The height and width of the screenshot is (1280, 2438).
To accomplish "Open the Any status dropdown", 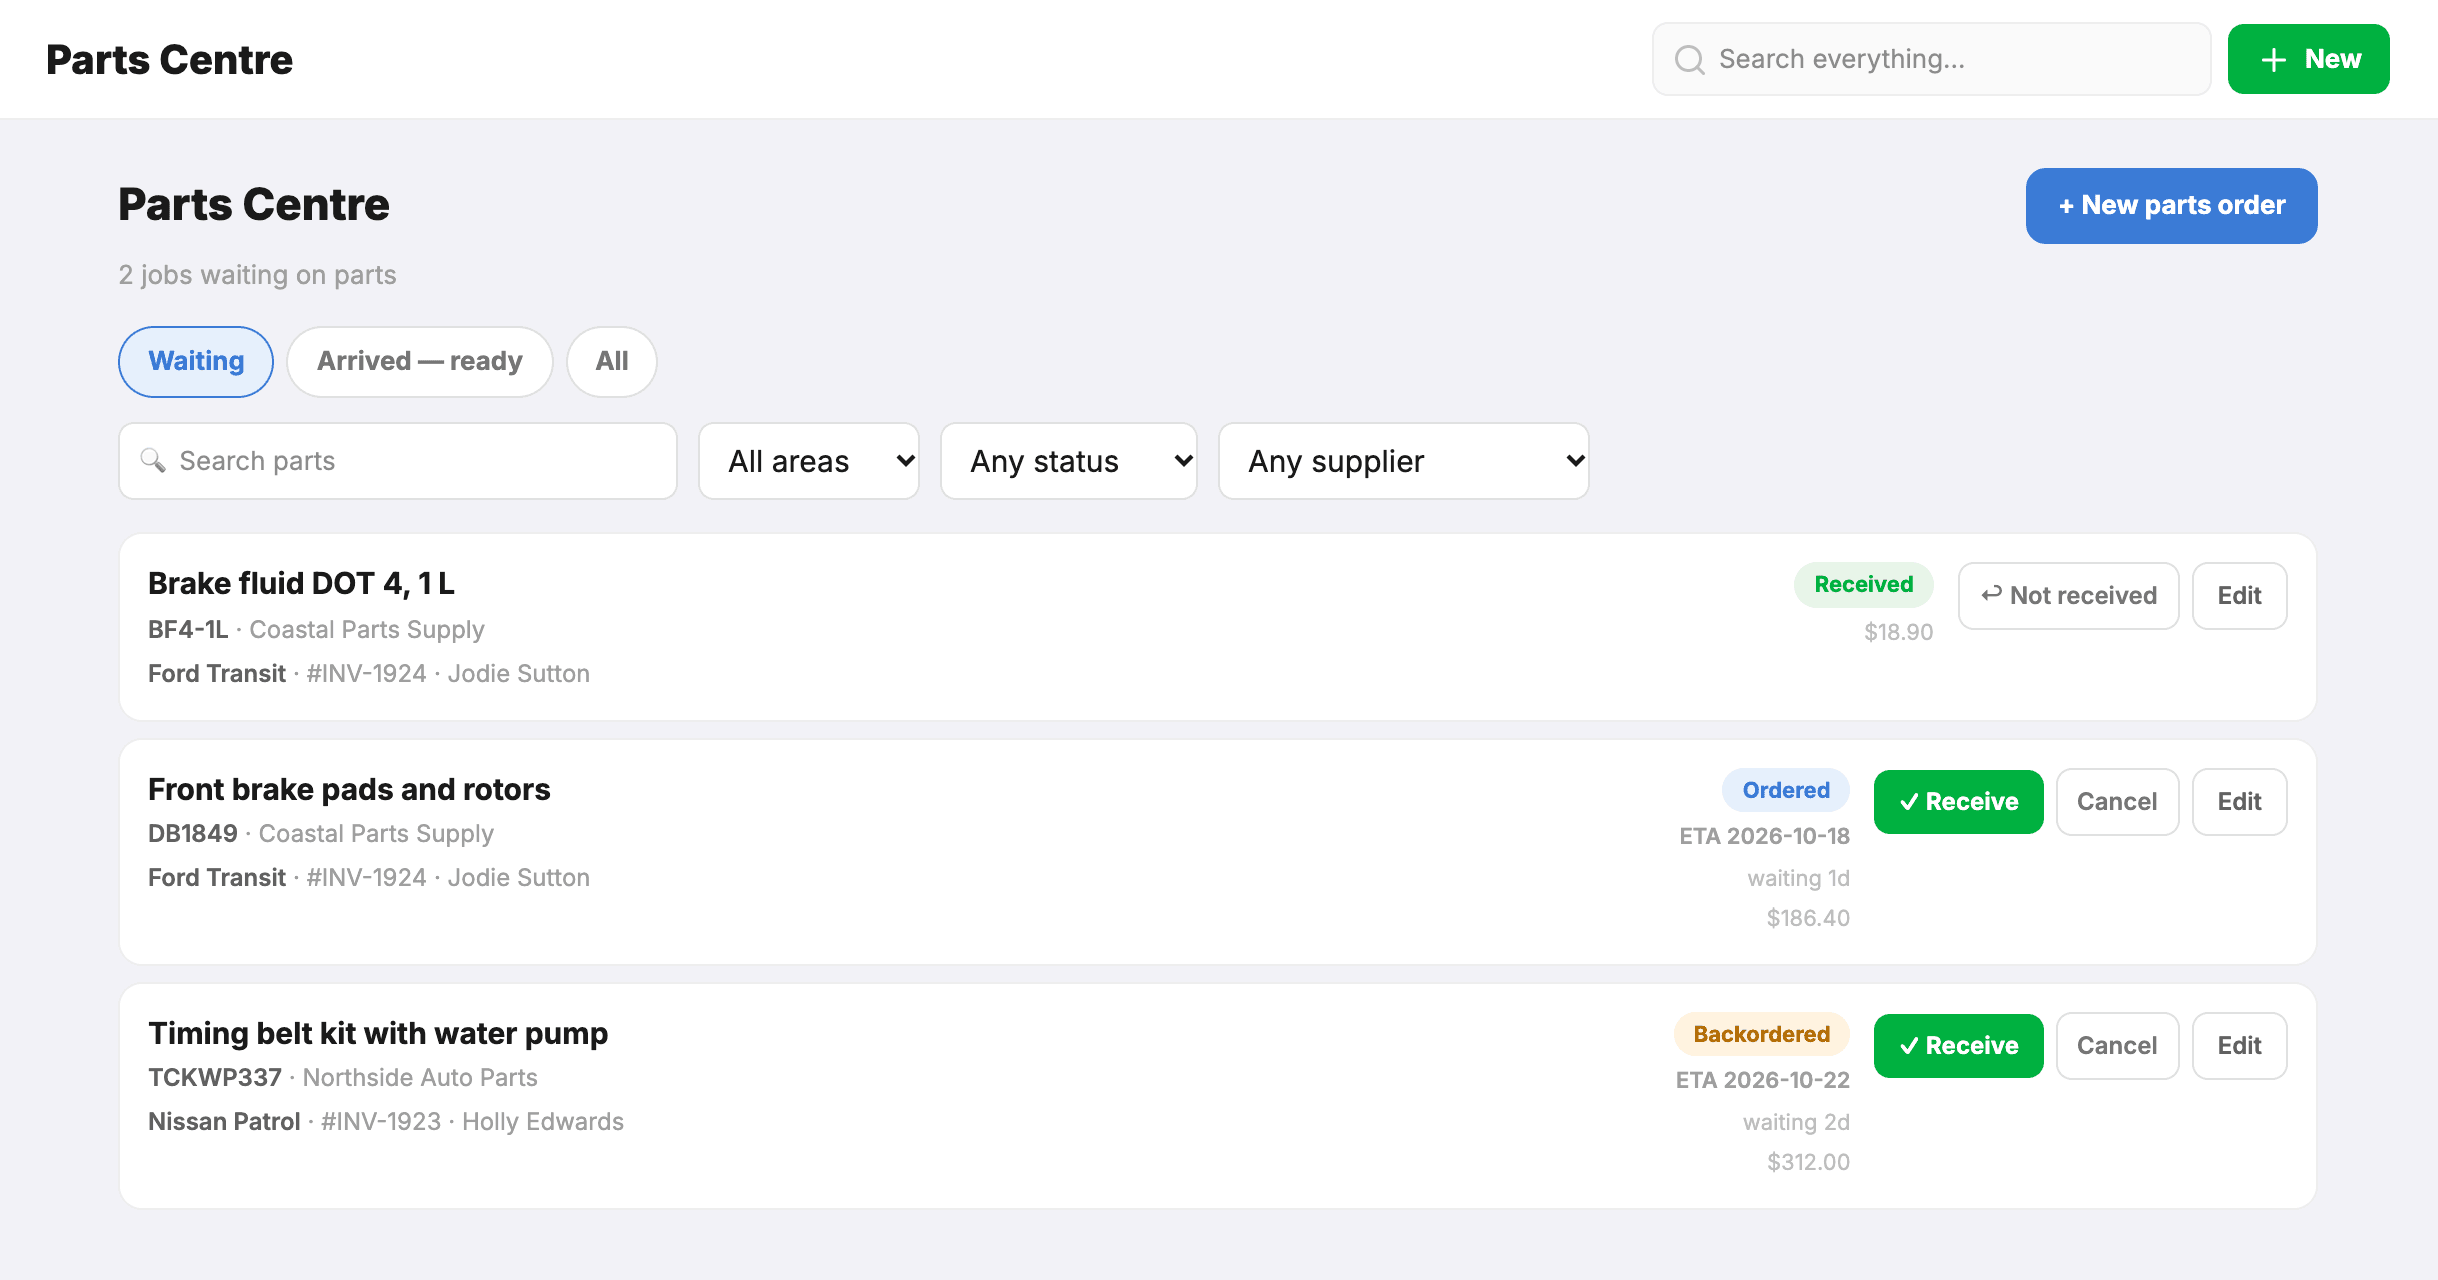I will coord(1069,461).
